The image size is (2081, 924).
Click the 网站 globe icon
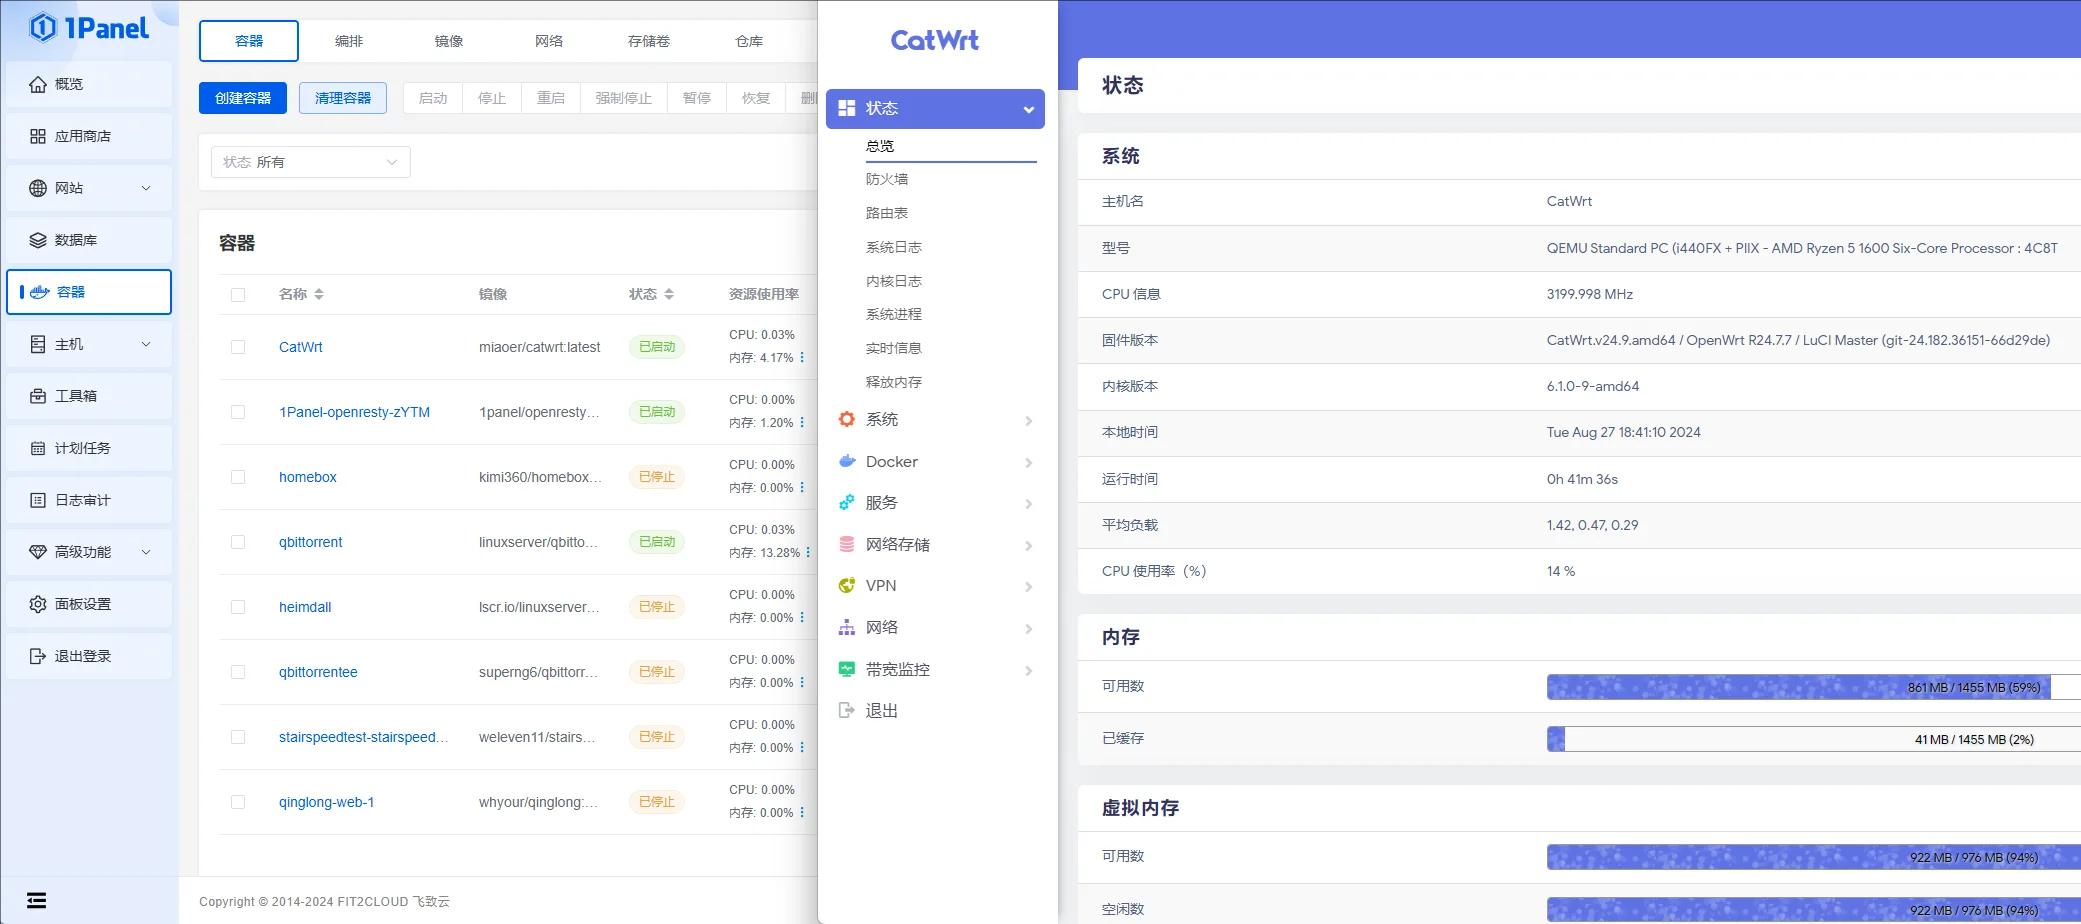(x=38, y=188)
